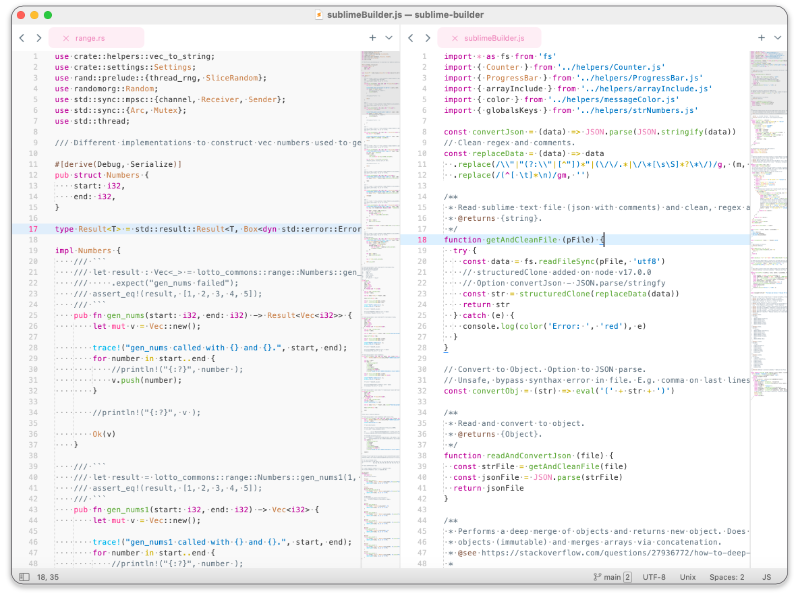Image resolution: width=800 pixels, height=600 pixels.
Task: Change file encoding UTF-8
Action: (x=654, y=577)
